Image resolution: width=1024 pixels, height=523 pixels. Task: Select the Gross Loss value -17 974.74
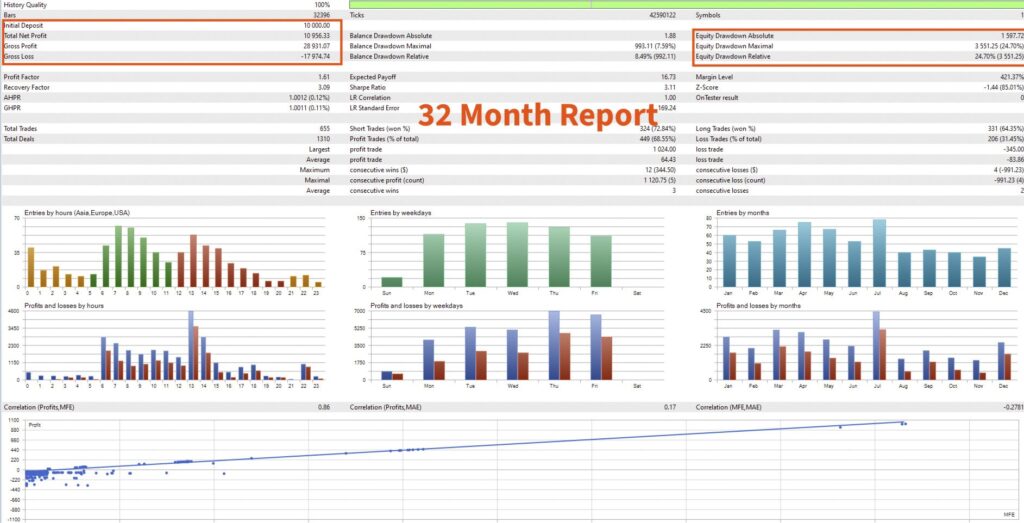point(315,57)
